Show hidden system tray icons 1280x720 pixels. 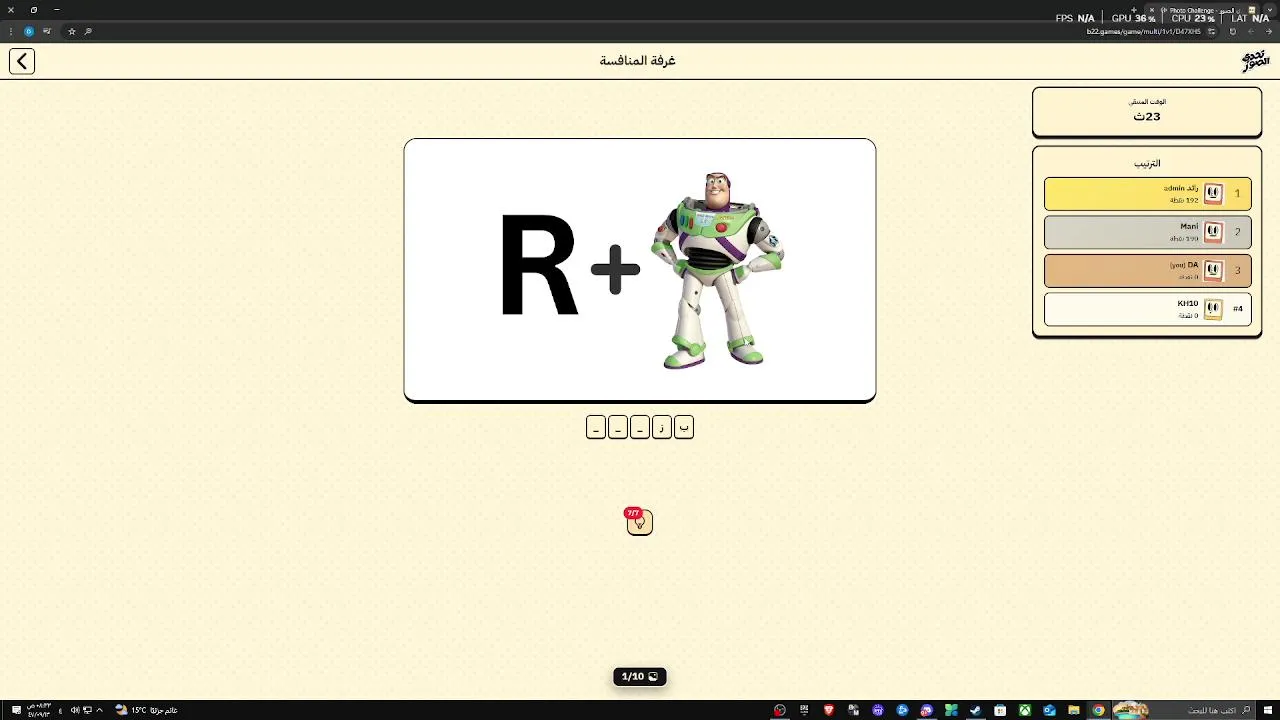tap(99, 710)
